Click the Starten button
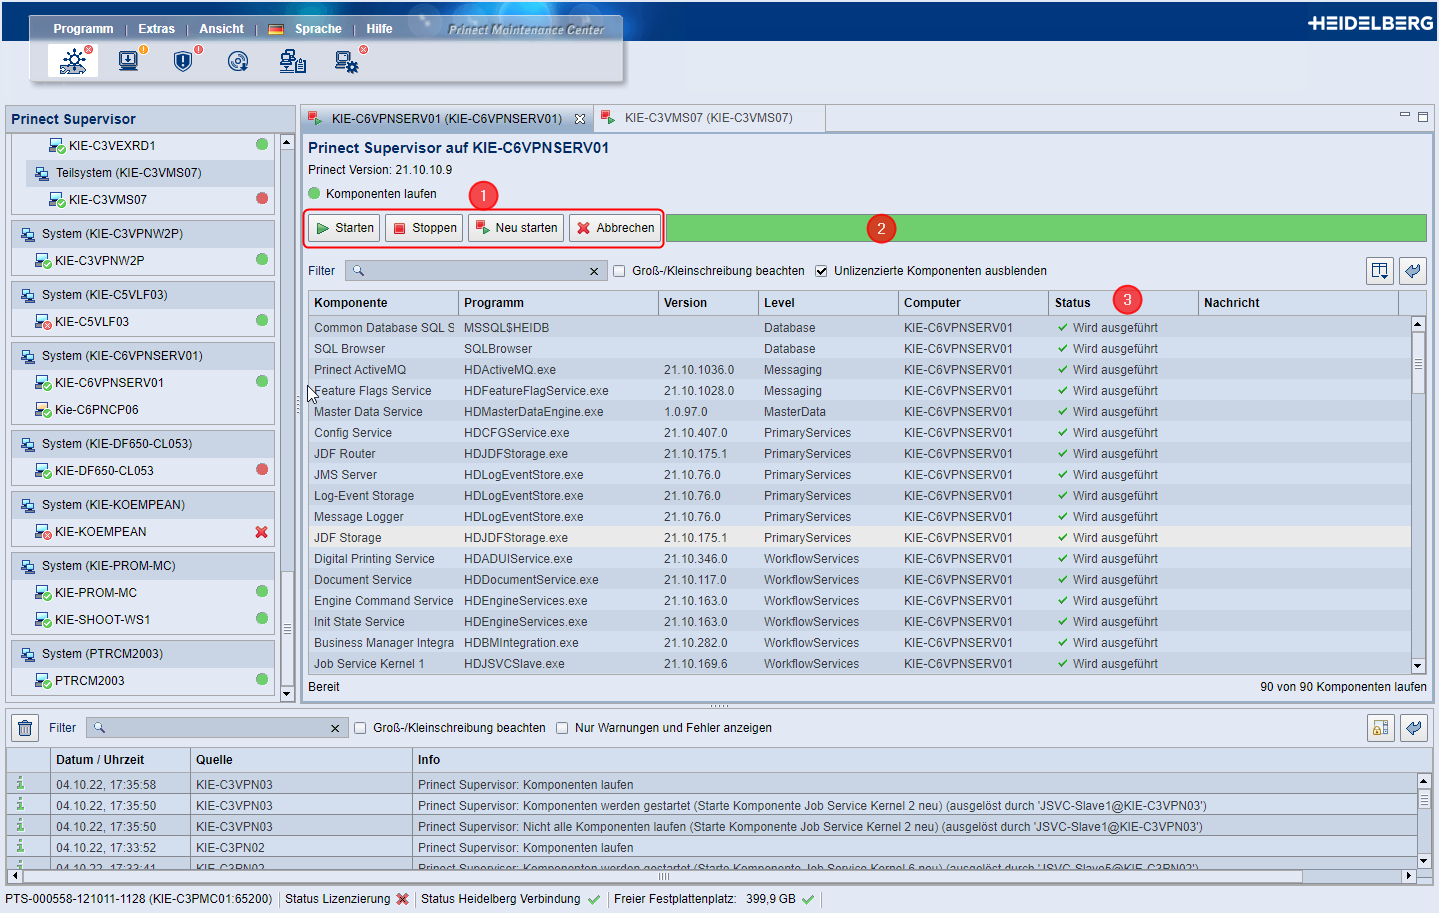Image resolution: width=1439 pixels, height=913 pixels. click(x=344, y=228)
